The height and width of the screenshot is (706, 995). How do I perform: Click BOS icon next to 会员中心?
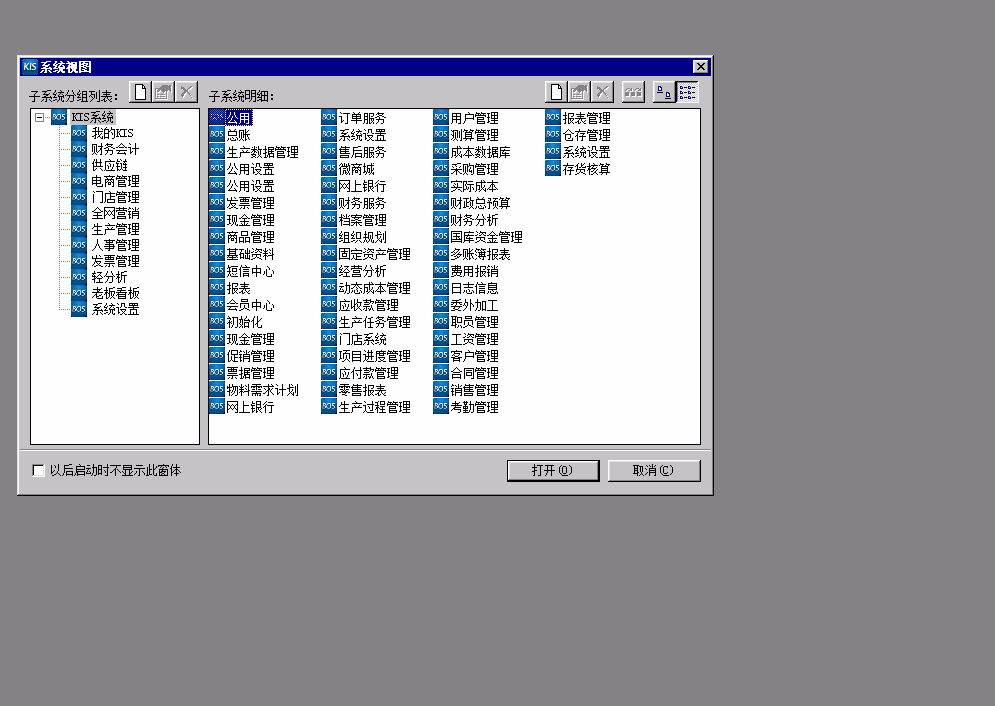coord(217,304)
